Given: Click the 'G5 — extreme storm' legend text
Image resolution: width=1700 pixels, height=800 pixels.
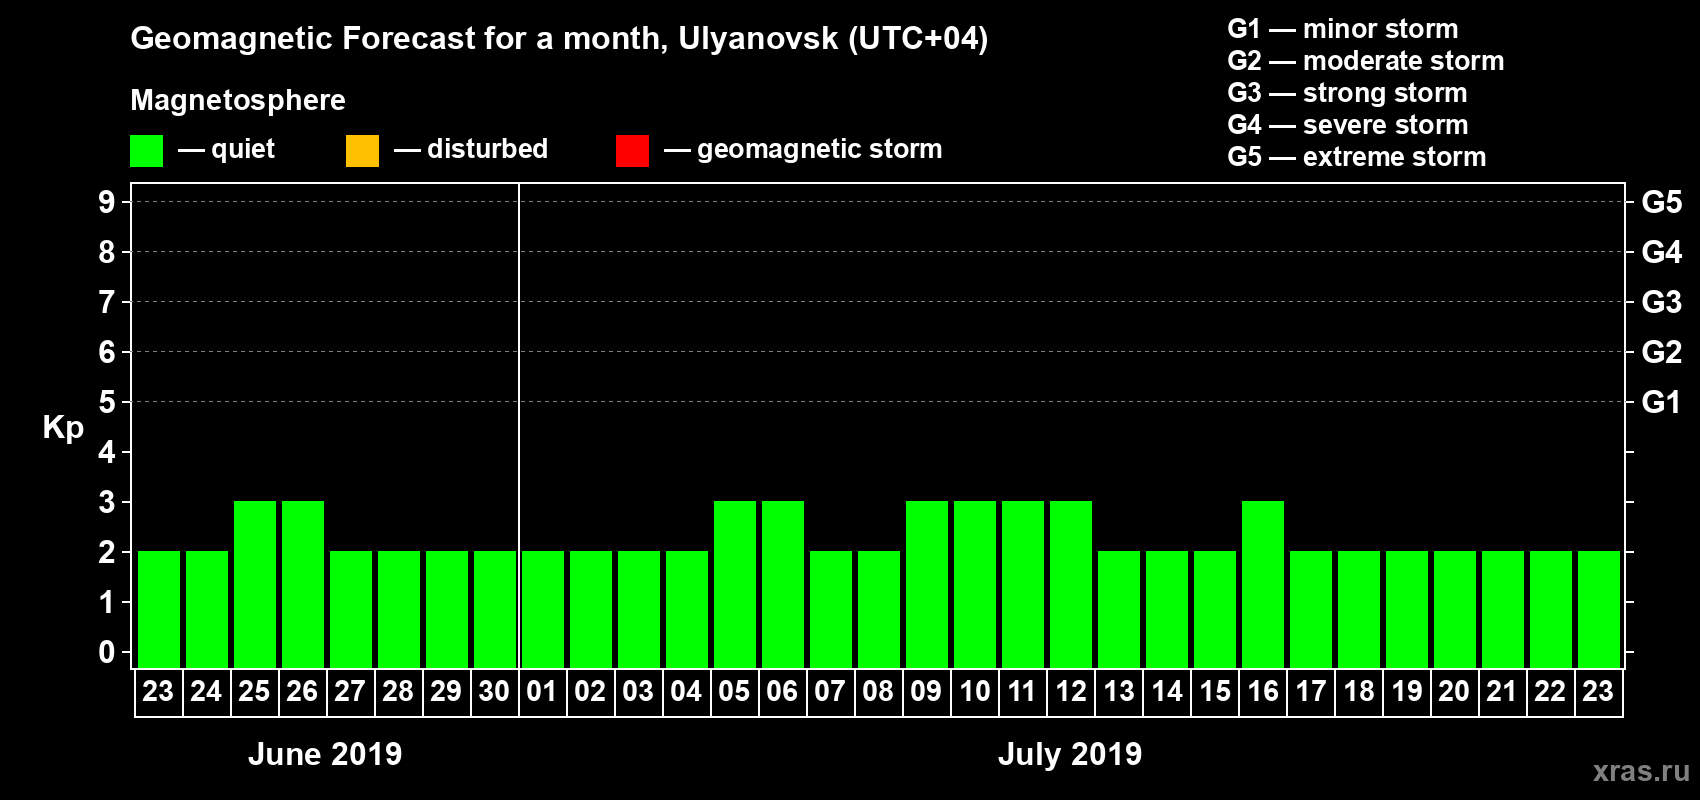Looking at the screenshot, I should coord(1357,157).
